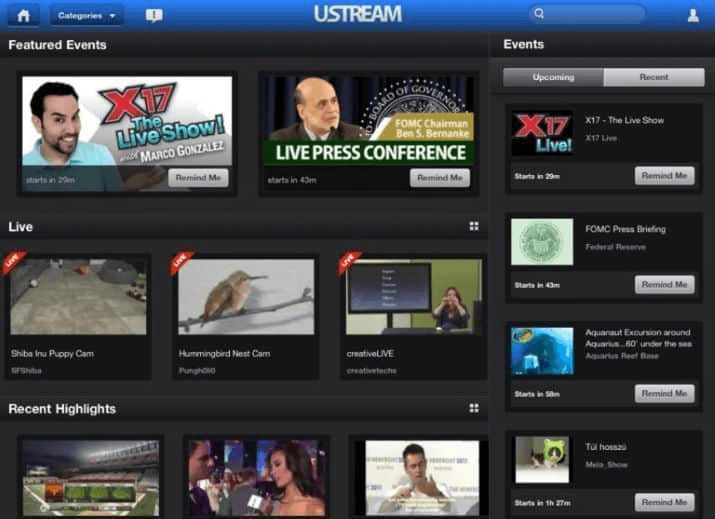Open the notifications speech bubble icon
This screenshot has height=519, width=715.
click(154, 16)
